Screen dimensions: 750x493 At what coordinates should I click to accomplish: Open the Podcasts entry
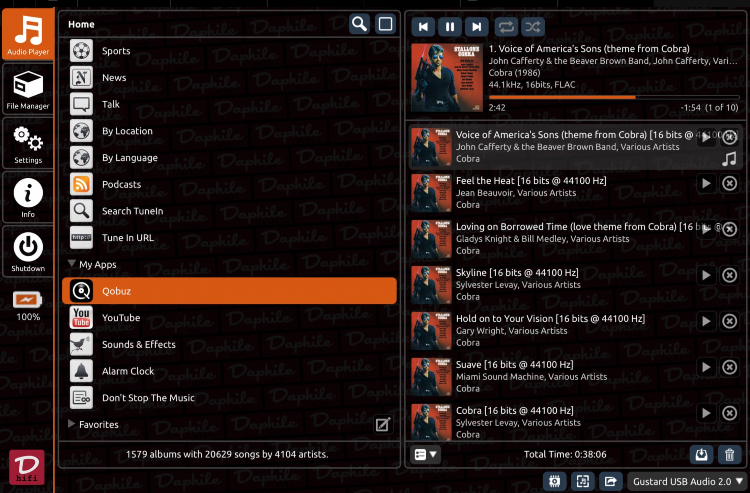pyautogui.click(x=229, y=185)
